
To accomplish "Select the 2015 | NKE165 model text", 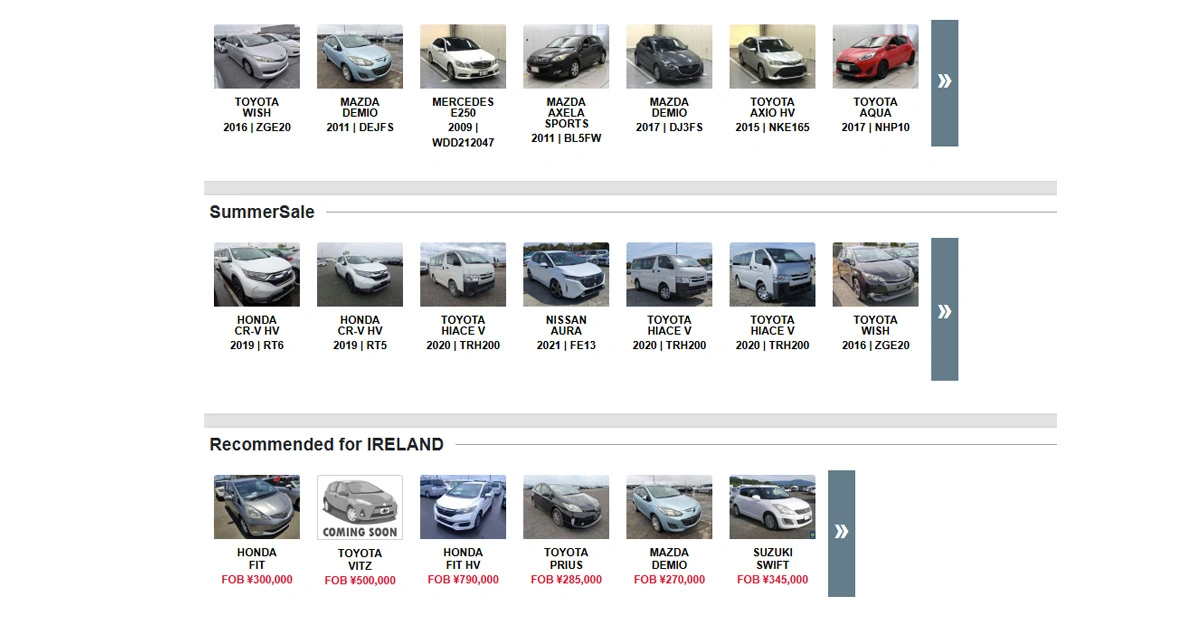I will [x=772, y=128].
